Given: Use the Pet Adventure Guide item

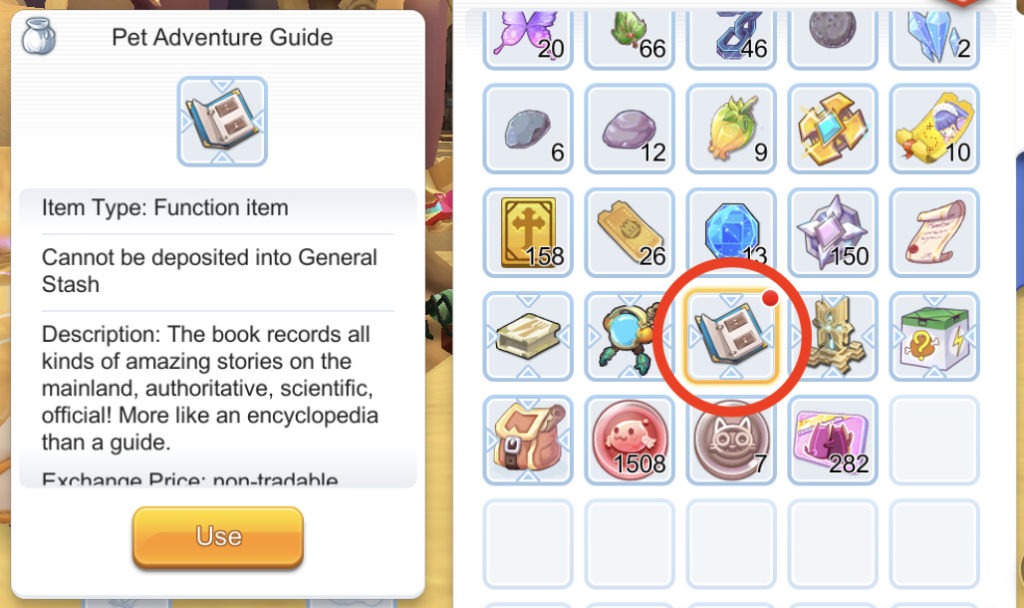Looking at the screenshot, I should coord(218,536).
